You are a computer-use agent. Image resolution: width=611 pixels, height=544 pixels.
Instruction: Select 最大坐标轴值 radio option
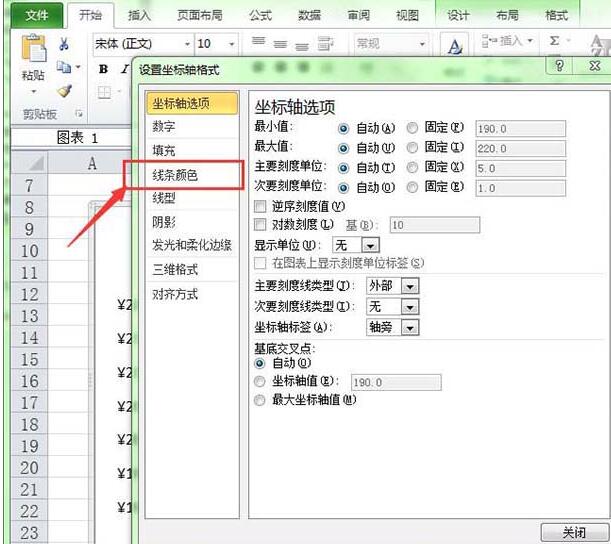[260, 400]
